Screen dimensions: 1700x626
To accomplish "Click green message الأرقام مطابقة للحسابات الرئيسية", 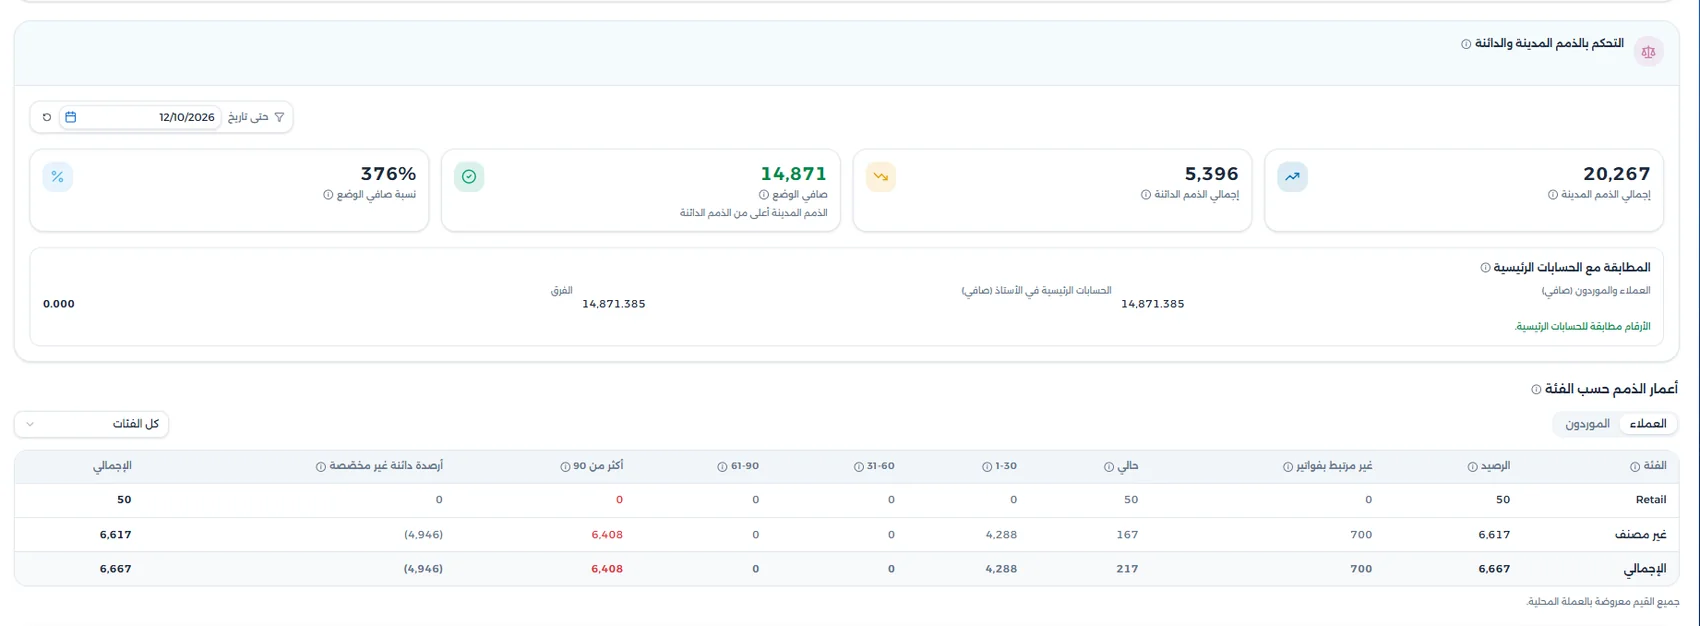I will [x=1582, y=327].
